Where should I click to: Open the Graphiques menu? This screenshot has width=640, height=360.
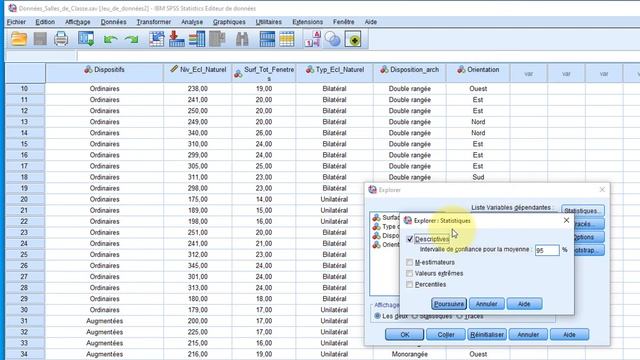[x=229, y=22]
